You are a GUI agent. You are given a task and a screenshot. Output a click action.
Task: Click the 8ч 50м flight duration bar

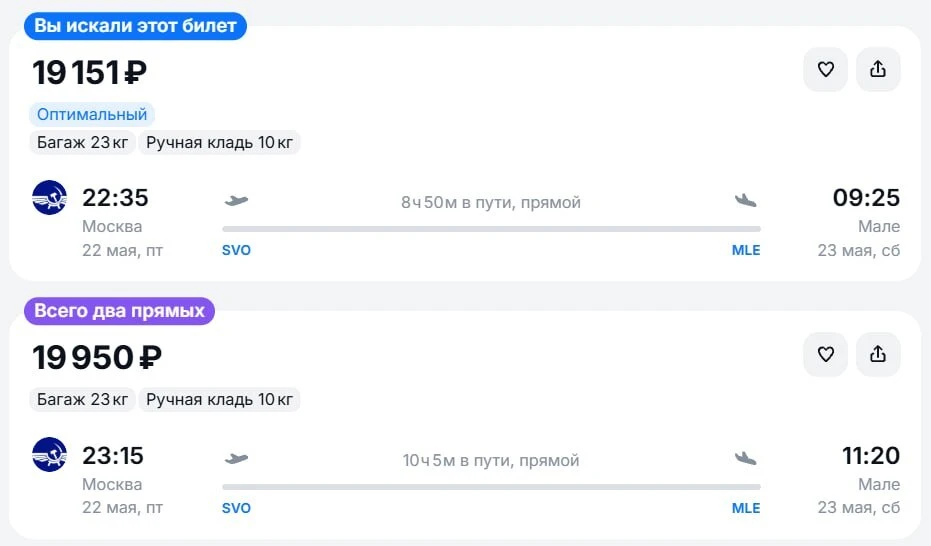click(491, 228)
